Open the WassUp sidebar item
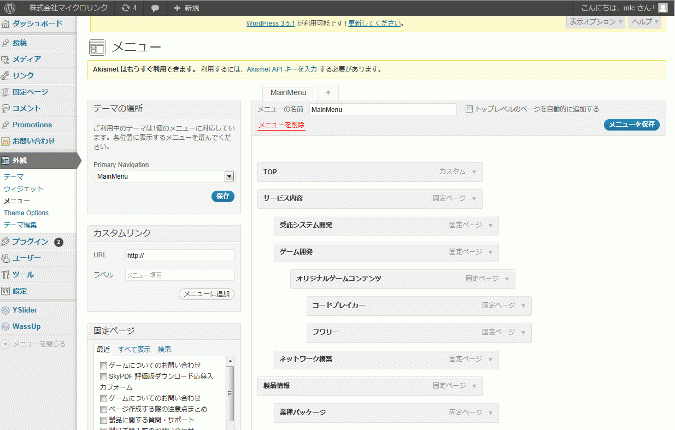The height and width of the screenshot is (430, 675). (x=27, y=326)
